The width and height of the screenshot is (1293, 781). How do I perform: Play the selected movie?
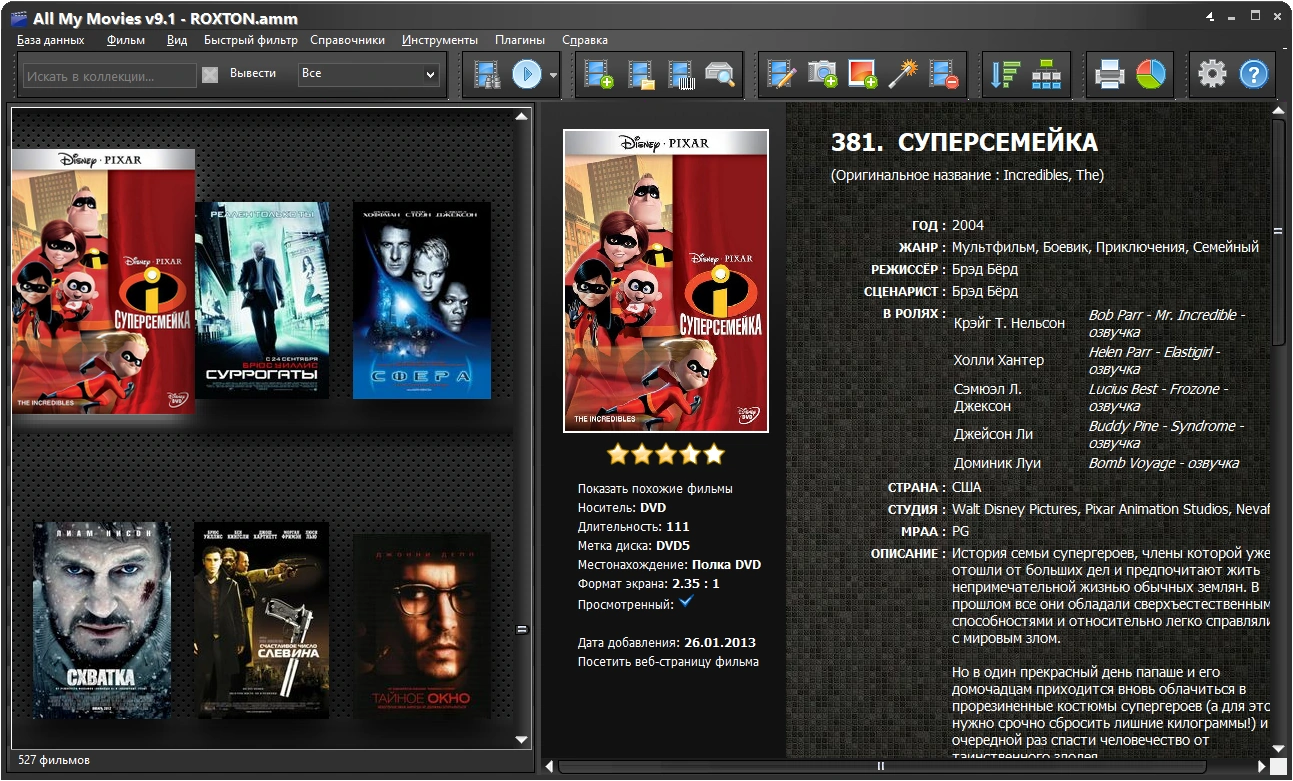(x=527, y=75)
